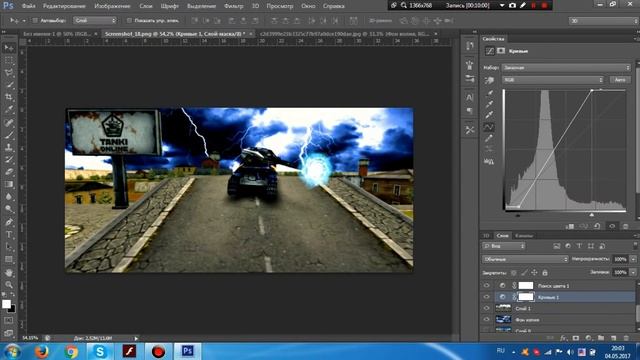
Task: Enable the Автовыбор checkbox
Action: click(x=35, y=20)
